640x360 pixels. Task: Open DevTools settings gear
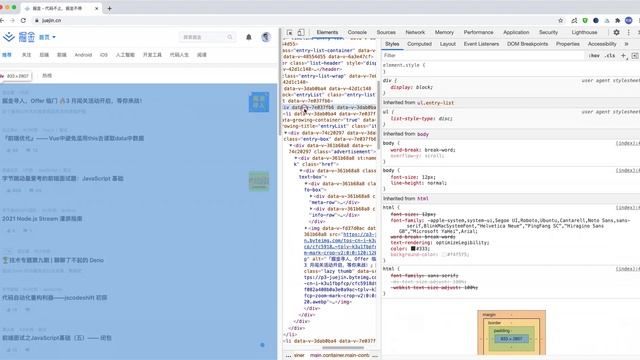(x=616, y=32)
